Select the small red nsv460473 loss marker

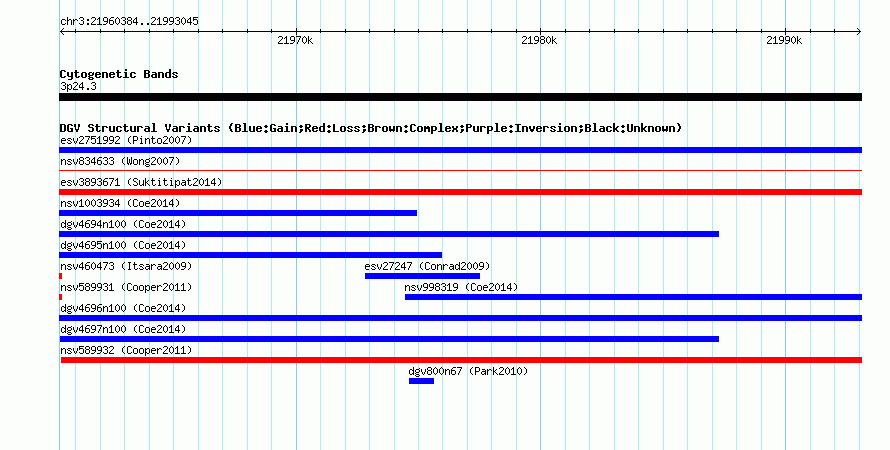pyautogui.click(x=61, y=276)
